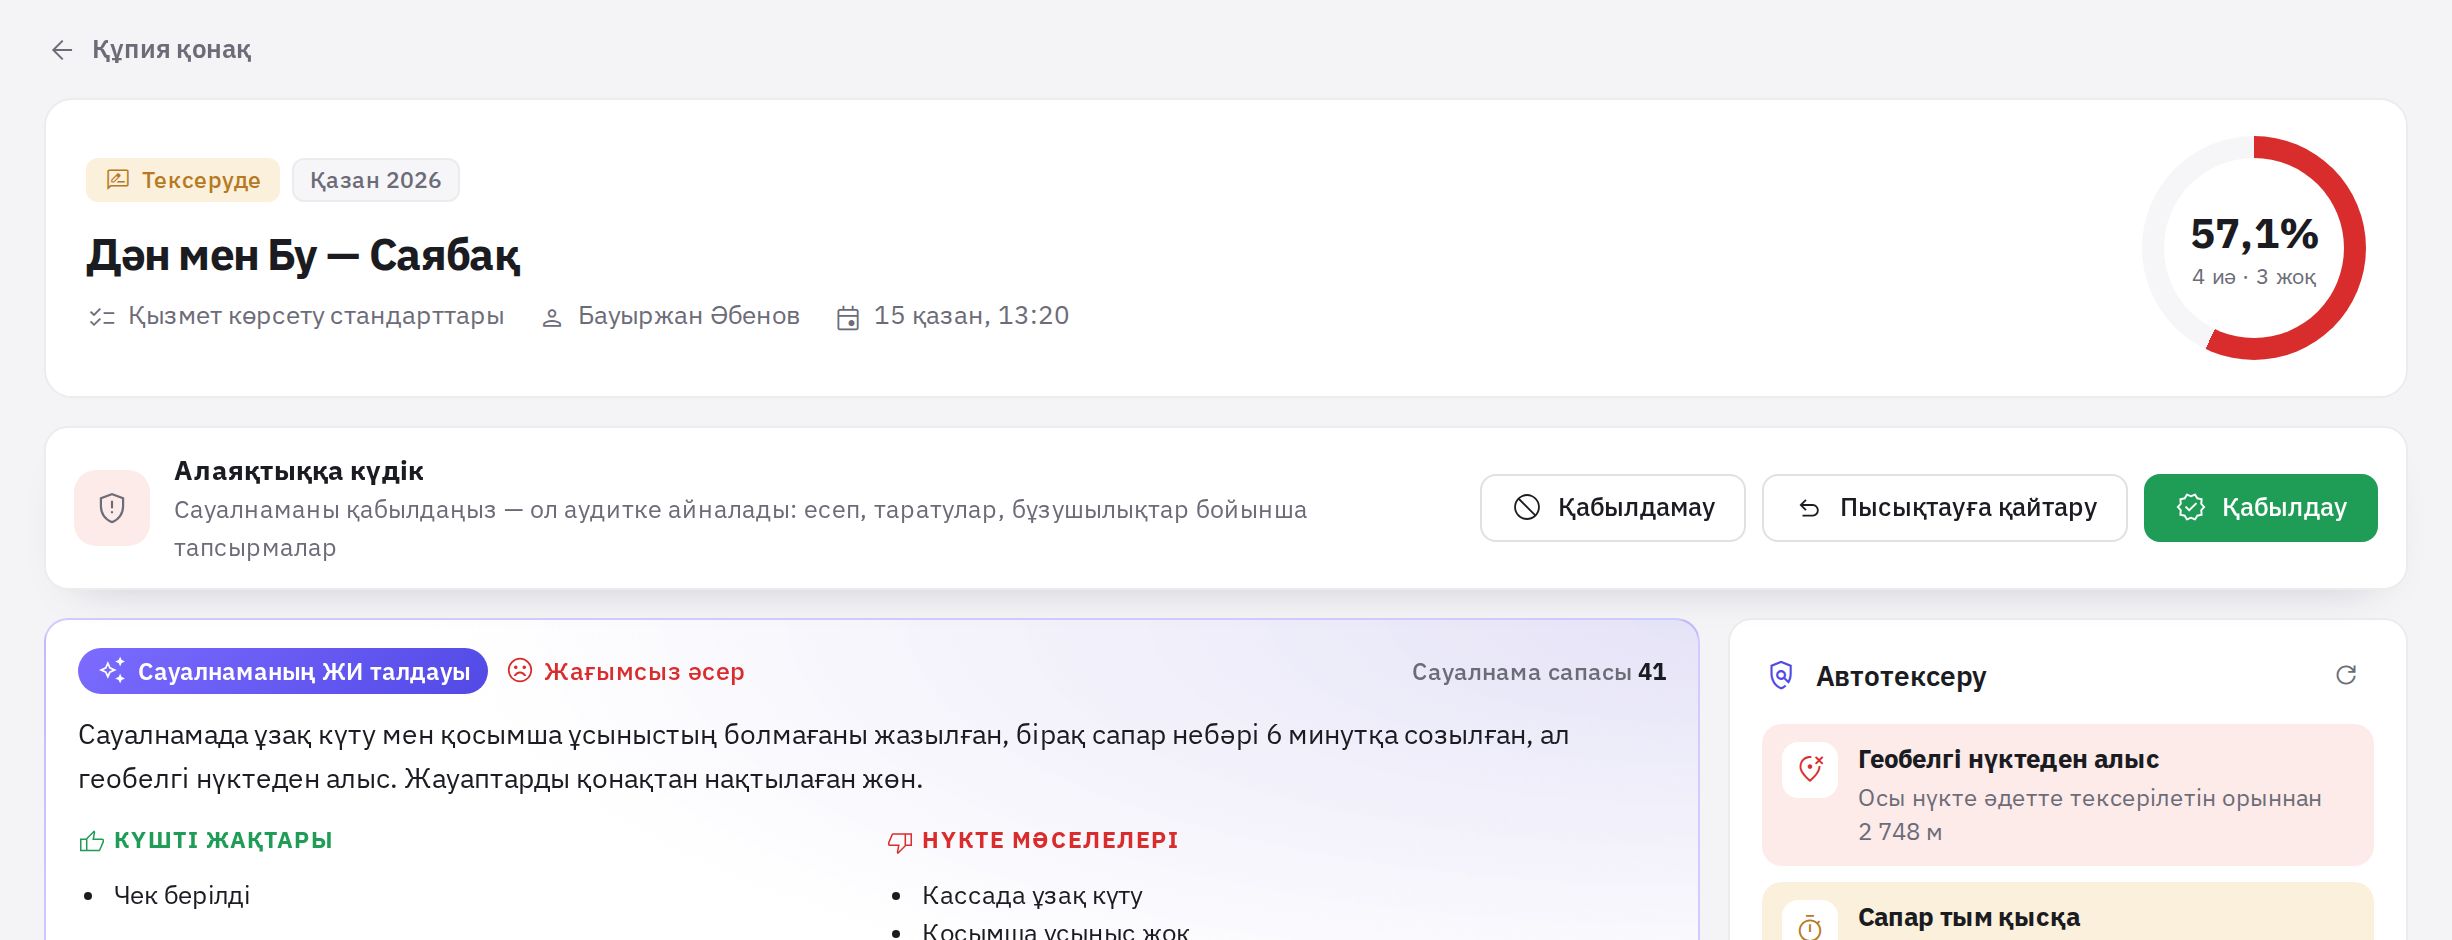Click the Қызмет көрсету стандарттары label

tap(316, 316)
